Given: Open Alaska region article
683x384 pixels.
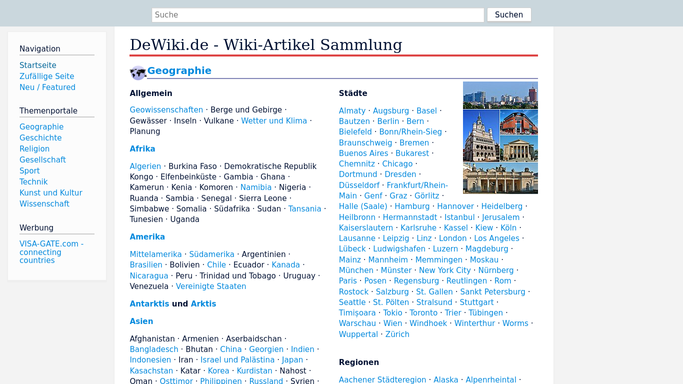Looking at the screenshot, I should pyautogui.click(x=446, y=380).
